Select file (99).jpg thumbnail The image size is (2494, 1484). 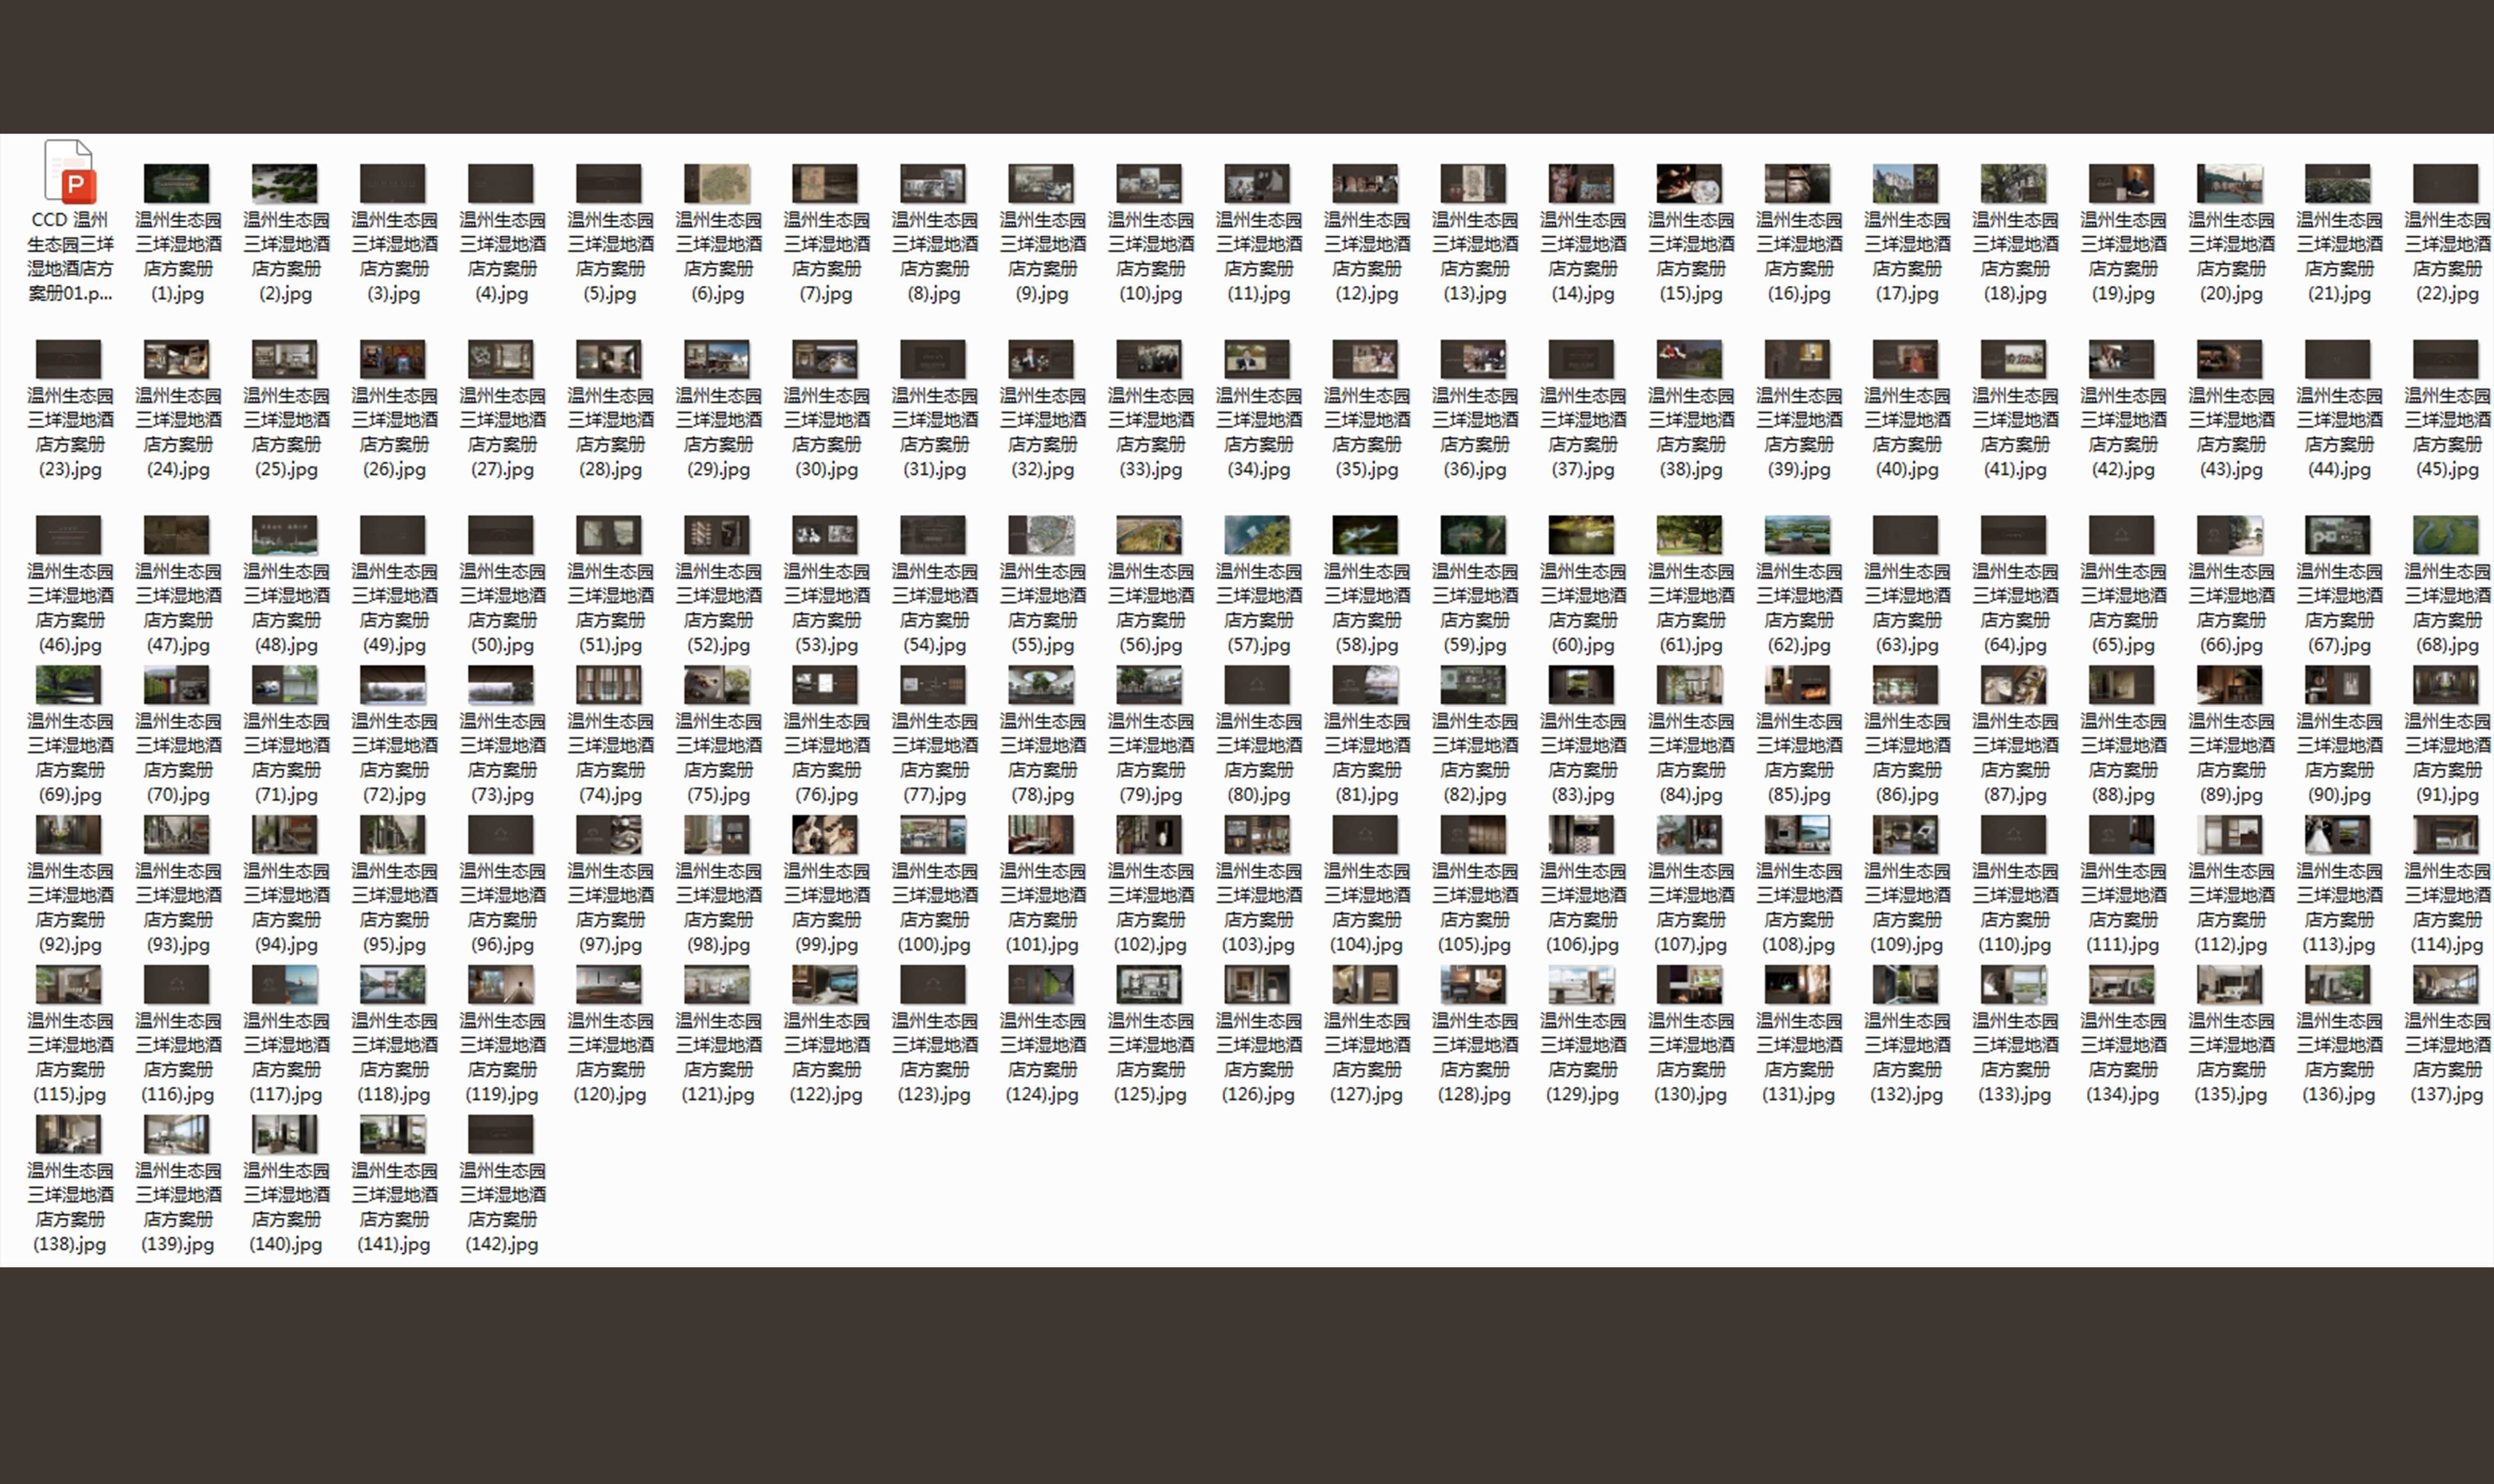pyautogui.click(x=825, y=835)
